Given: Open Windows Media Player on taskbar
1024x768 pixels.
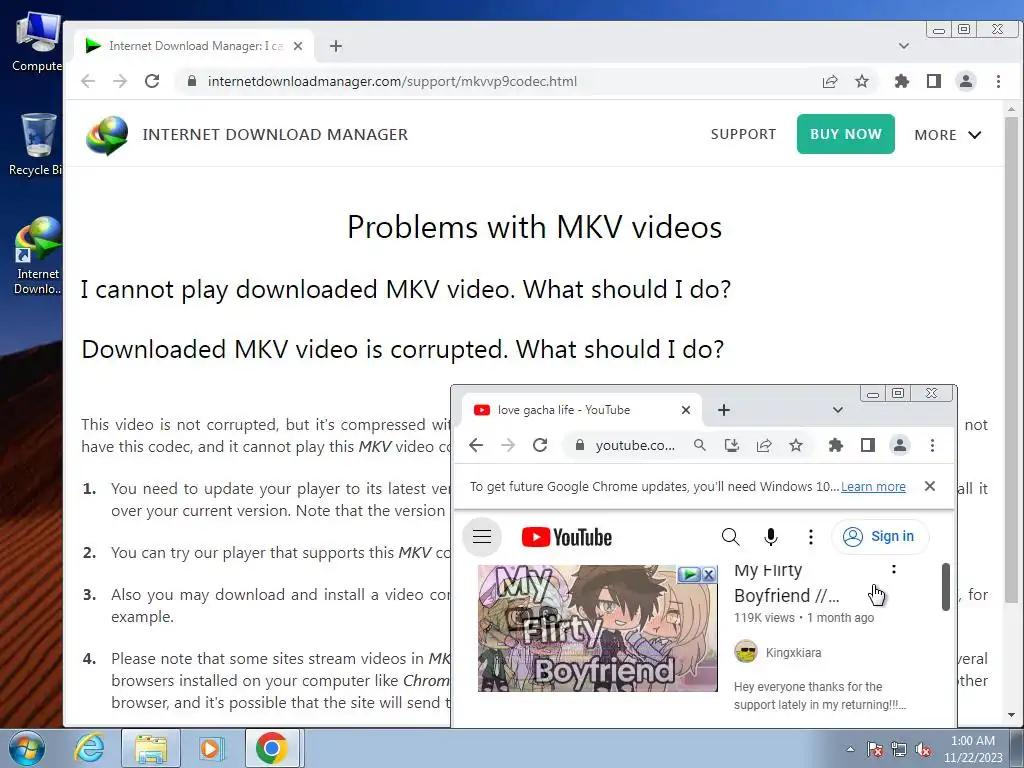Looking at the screenshot, I should [x=210, y=748].
